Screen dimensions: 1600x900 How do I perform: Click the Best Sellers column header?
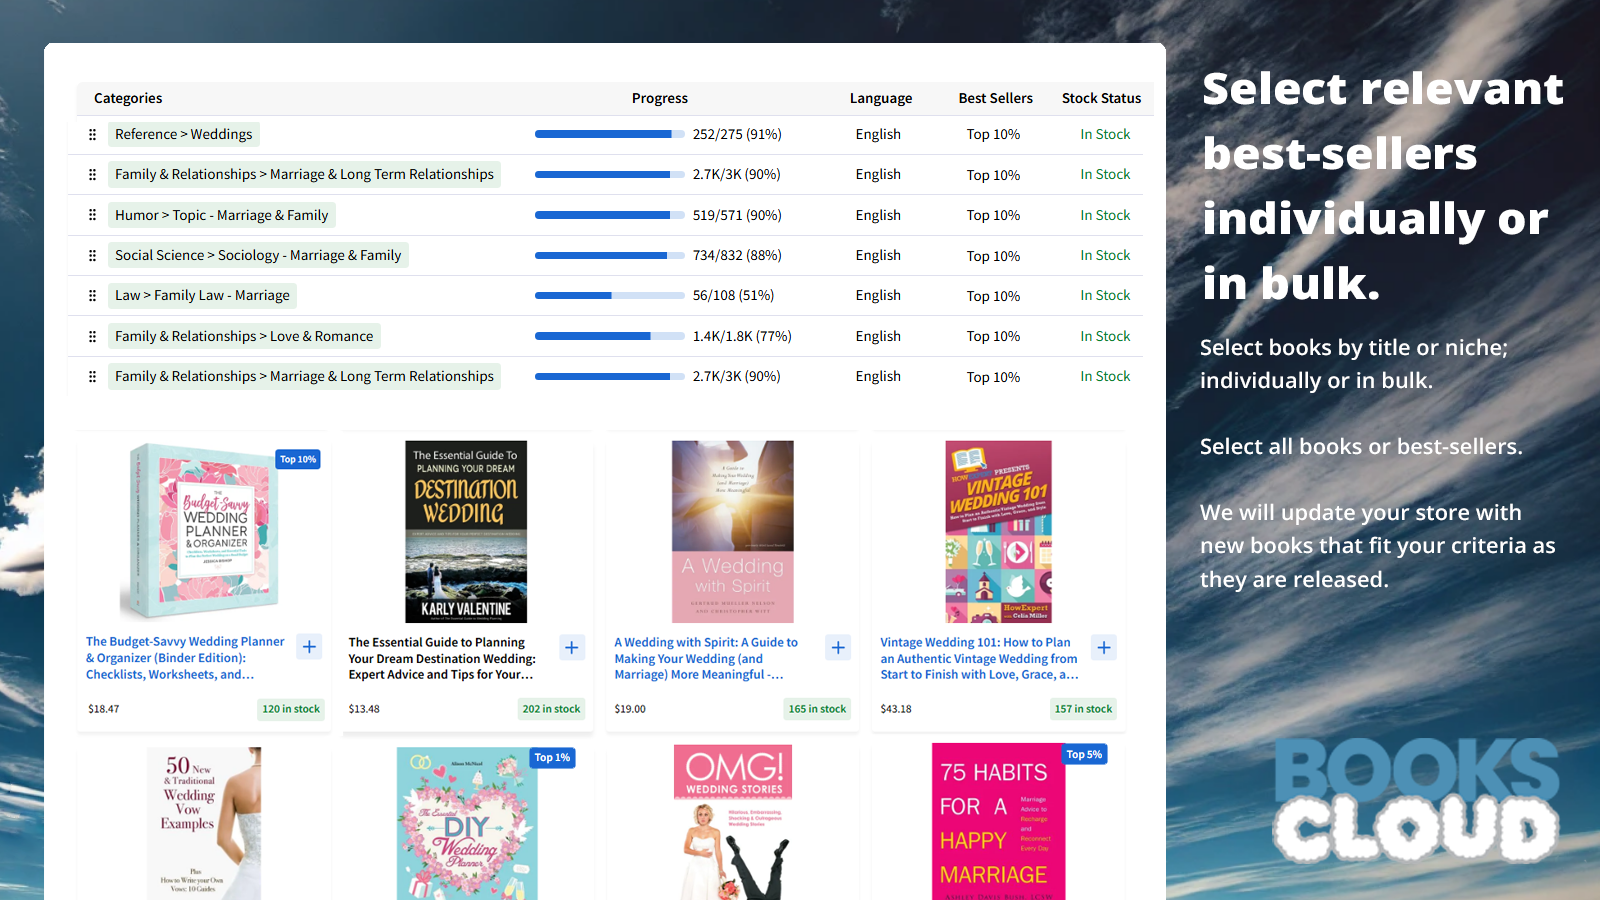click(x=995, y=98)
